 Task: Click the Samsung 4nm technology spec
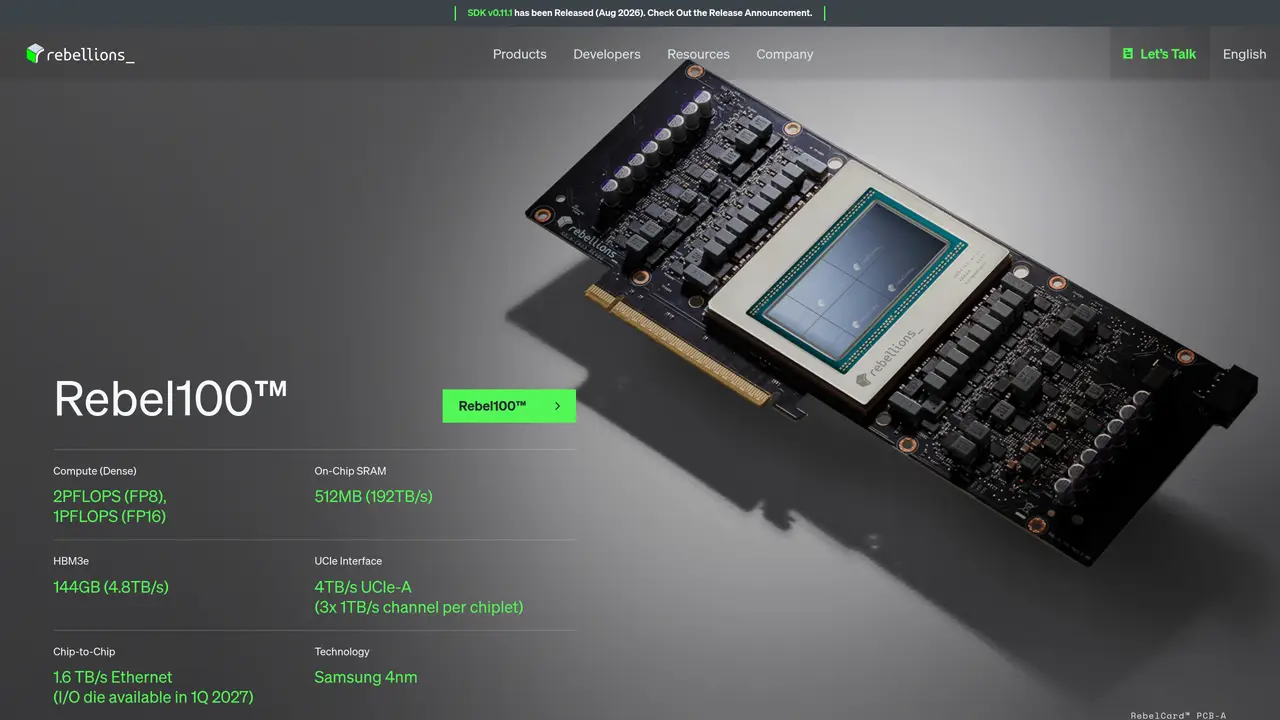tap(366, 677)
